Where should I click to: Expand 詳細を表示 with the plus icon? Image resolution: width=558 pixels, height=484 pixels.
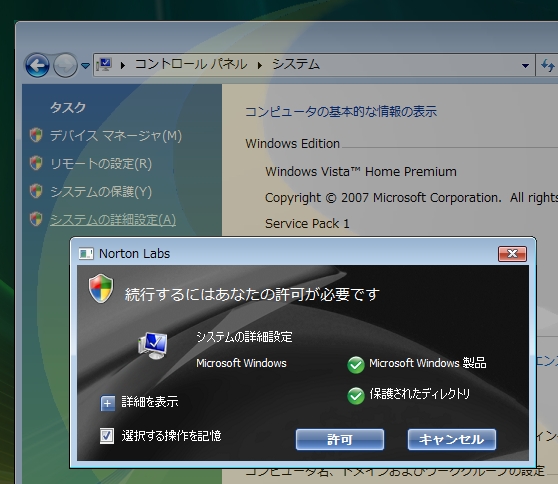click(107, 403)
